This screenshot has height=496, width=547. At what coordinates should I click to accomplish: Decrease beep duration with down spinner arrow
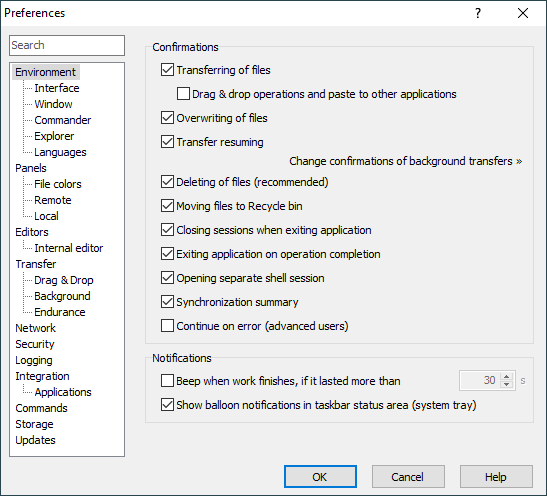[507, 384]
